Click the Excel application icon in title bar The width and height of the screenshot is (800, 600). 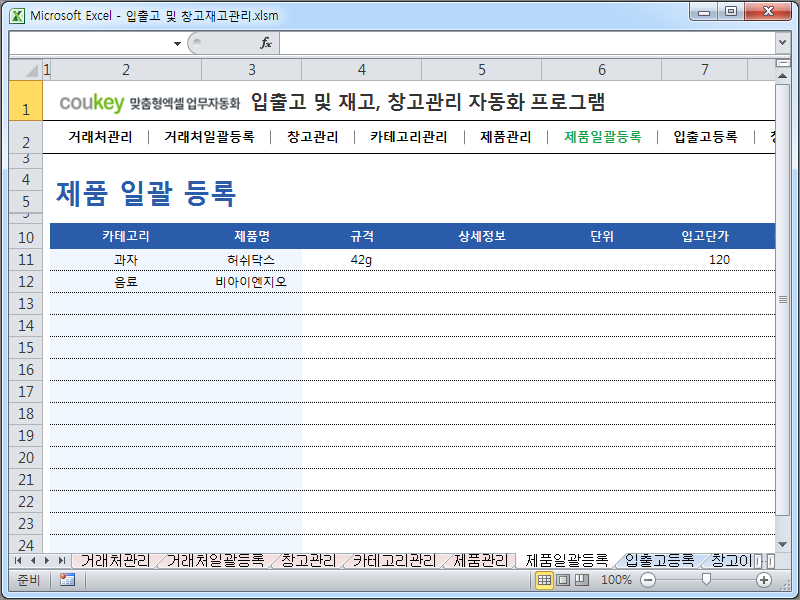[17, 16]
